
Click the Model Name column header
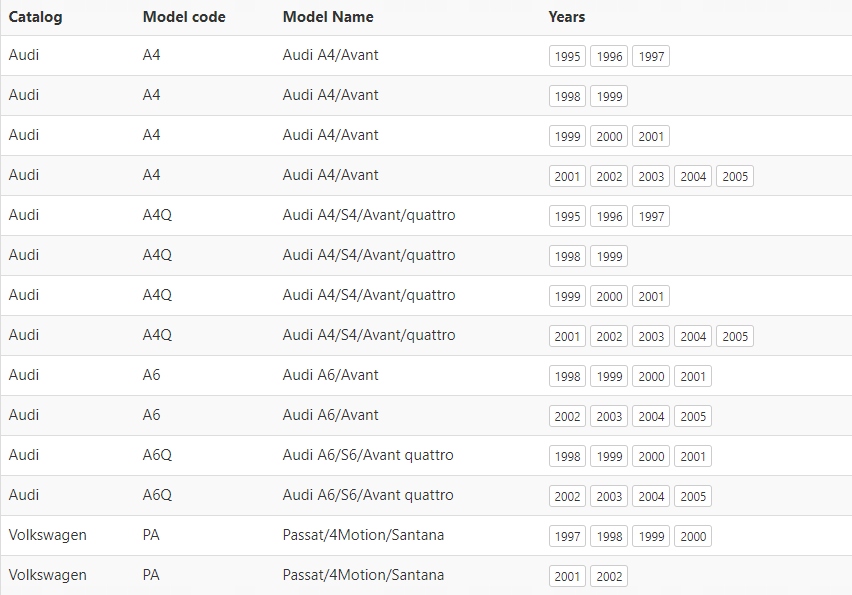pyautogui.click(x=328, y=17)
